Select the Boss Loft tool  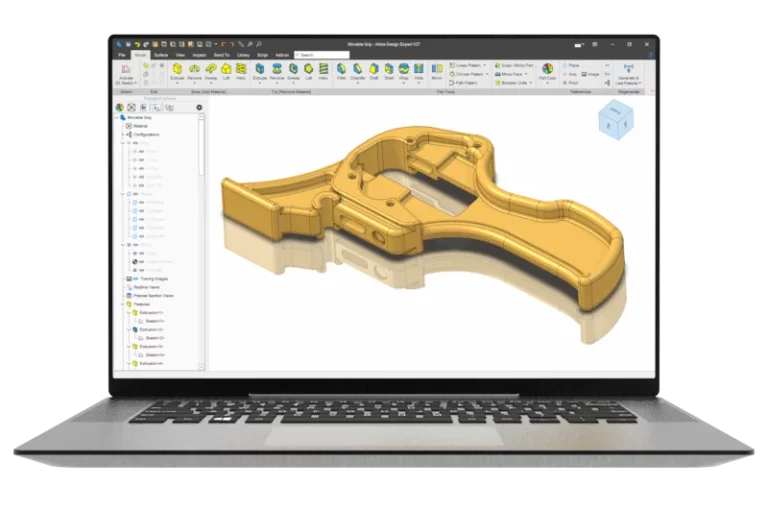tap(226, 72)
